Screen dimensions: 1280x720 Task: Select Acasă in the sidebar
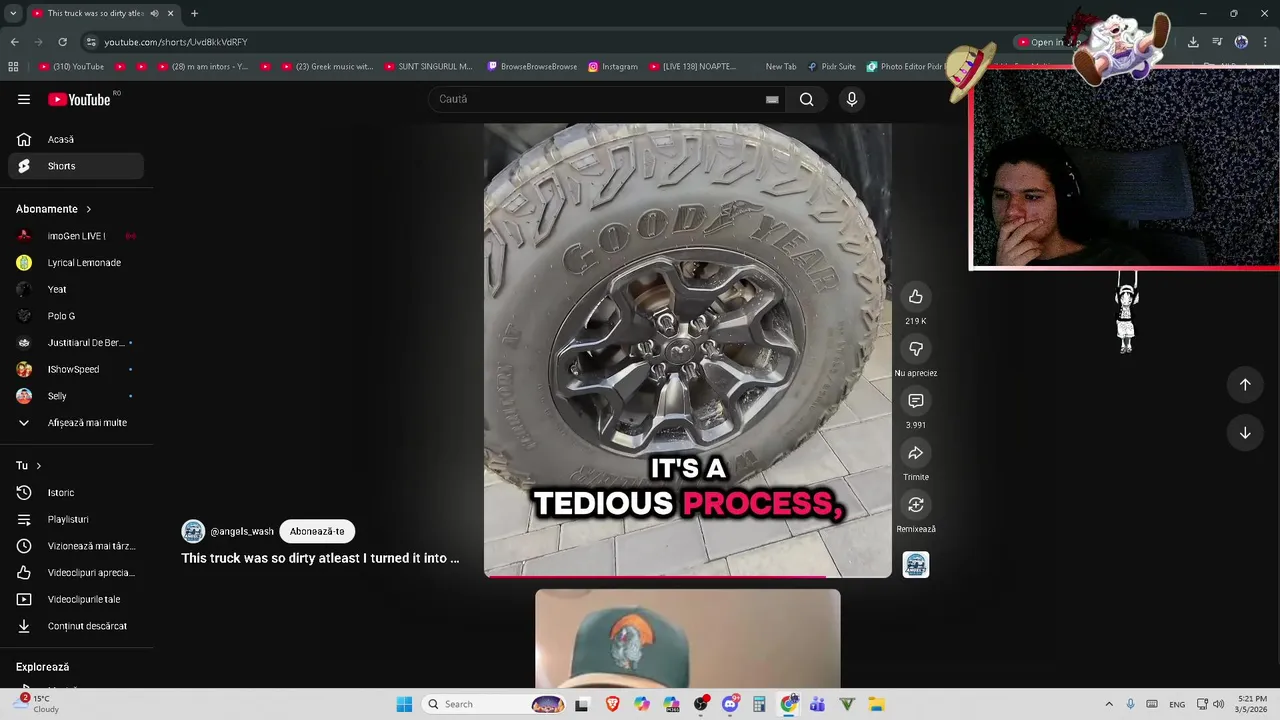click(x=76, y=139)
